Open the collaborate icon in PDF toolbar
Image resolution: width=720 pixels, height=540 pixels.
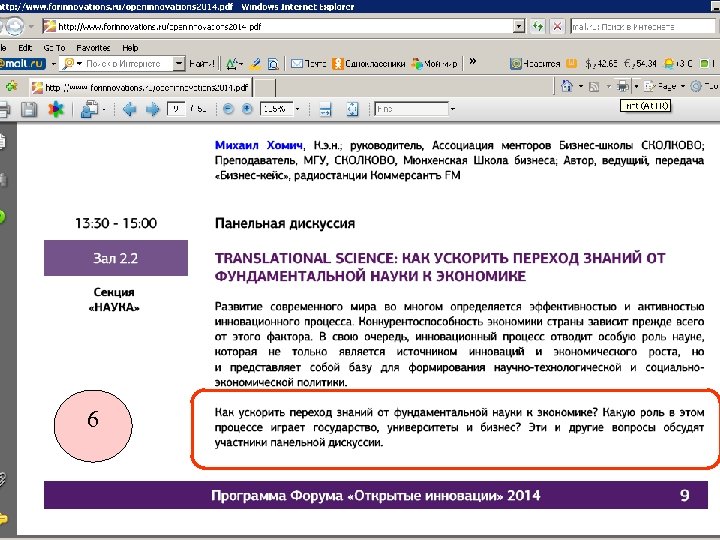click(x=90, y=109)
